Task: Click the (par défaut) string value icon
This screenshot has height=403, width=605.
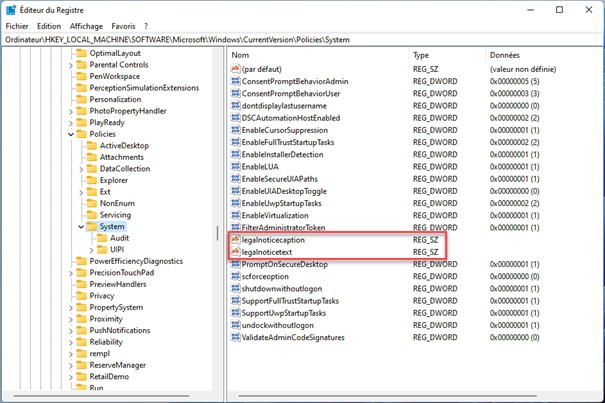Action: pyautogui.click(x=235, y=68)
